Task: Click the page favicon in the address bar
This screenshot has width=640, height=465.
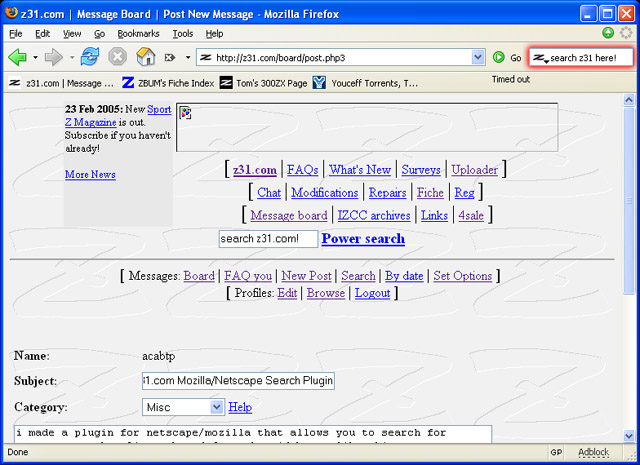Action: click(x=205, y=58)
